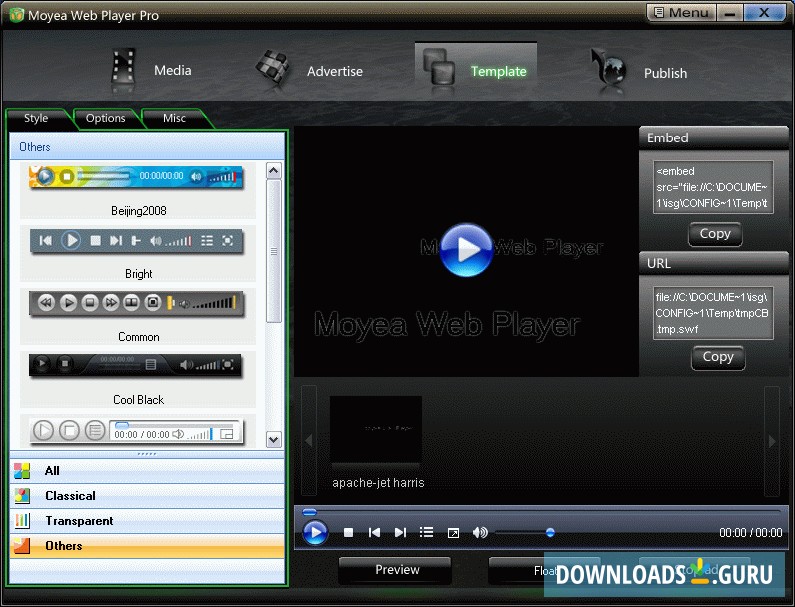
Task: Select the apache-jet harris video thumbnail
Action: pyautogui.click(x=376, y=431)
